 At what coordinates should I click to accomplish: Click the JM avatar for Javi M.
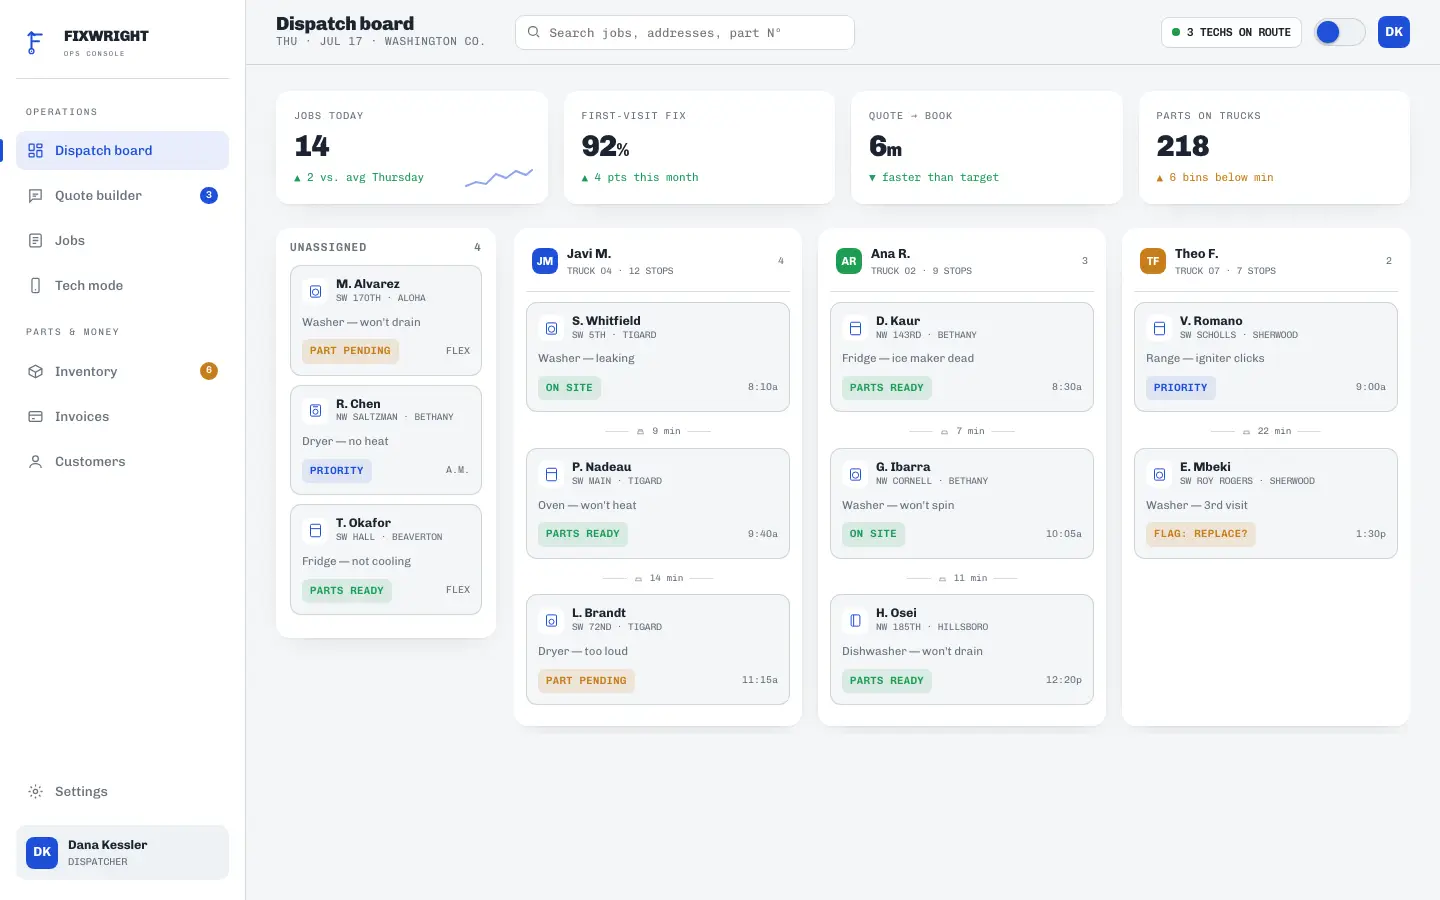pyautogui.click(x=545, y=261)
